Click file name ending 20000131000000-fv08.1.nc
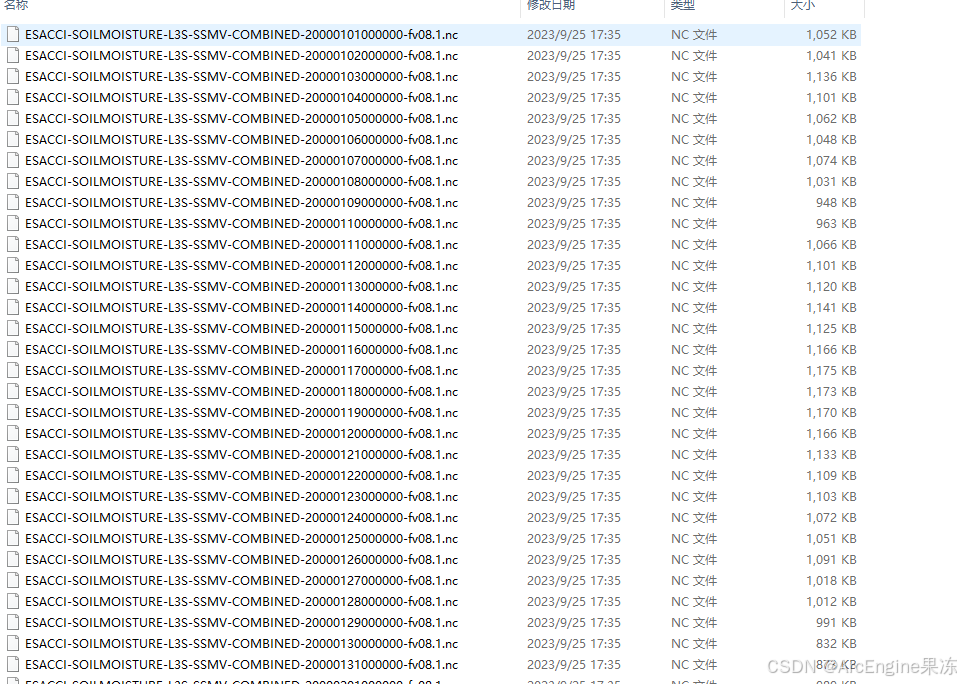 pos(241,664)
